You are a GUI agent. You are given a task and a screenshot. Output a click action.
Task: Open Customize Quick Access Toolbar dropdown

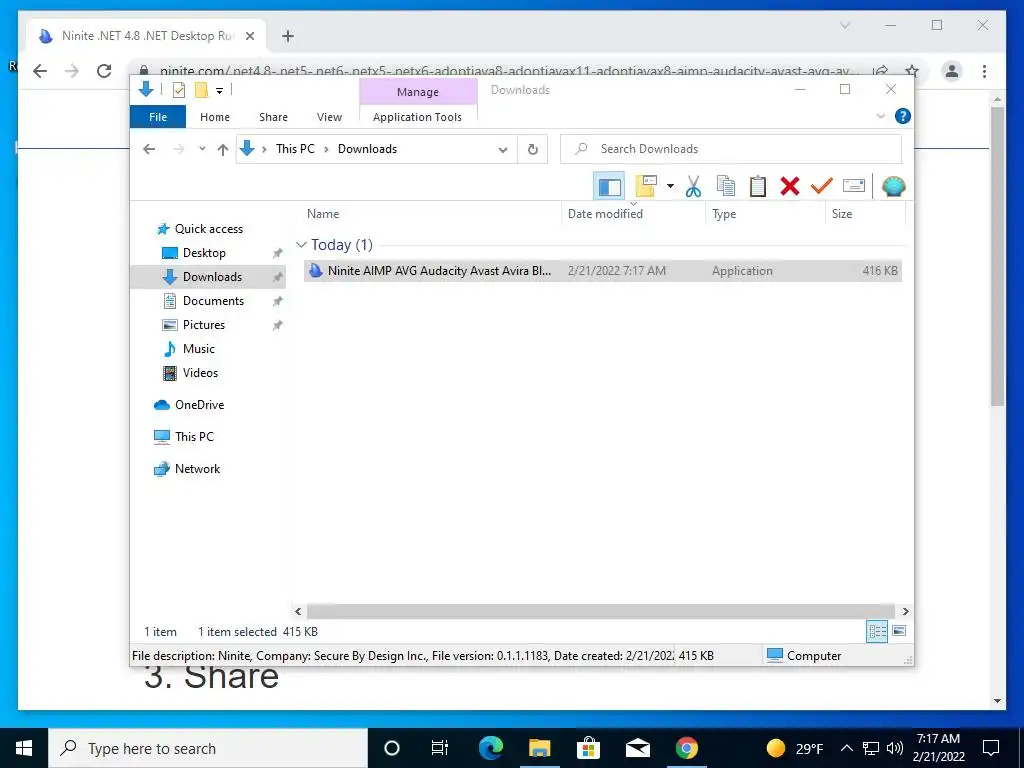(219, 91)
